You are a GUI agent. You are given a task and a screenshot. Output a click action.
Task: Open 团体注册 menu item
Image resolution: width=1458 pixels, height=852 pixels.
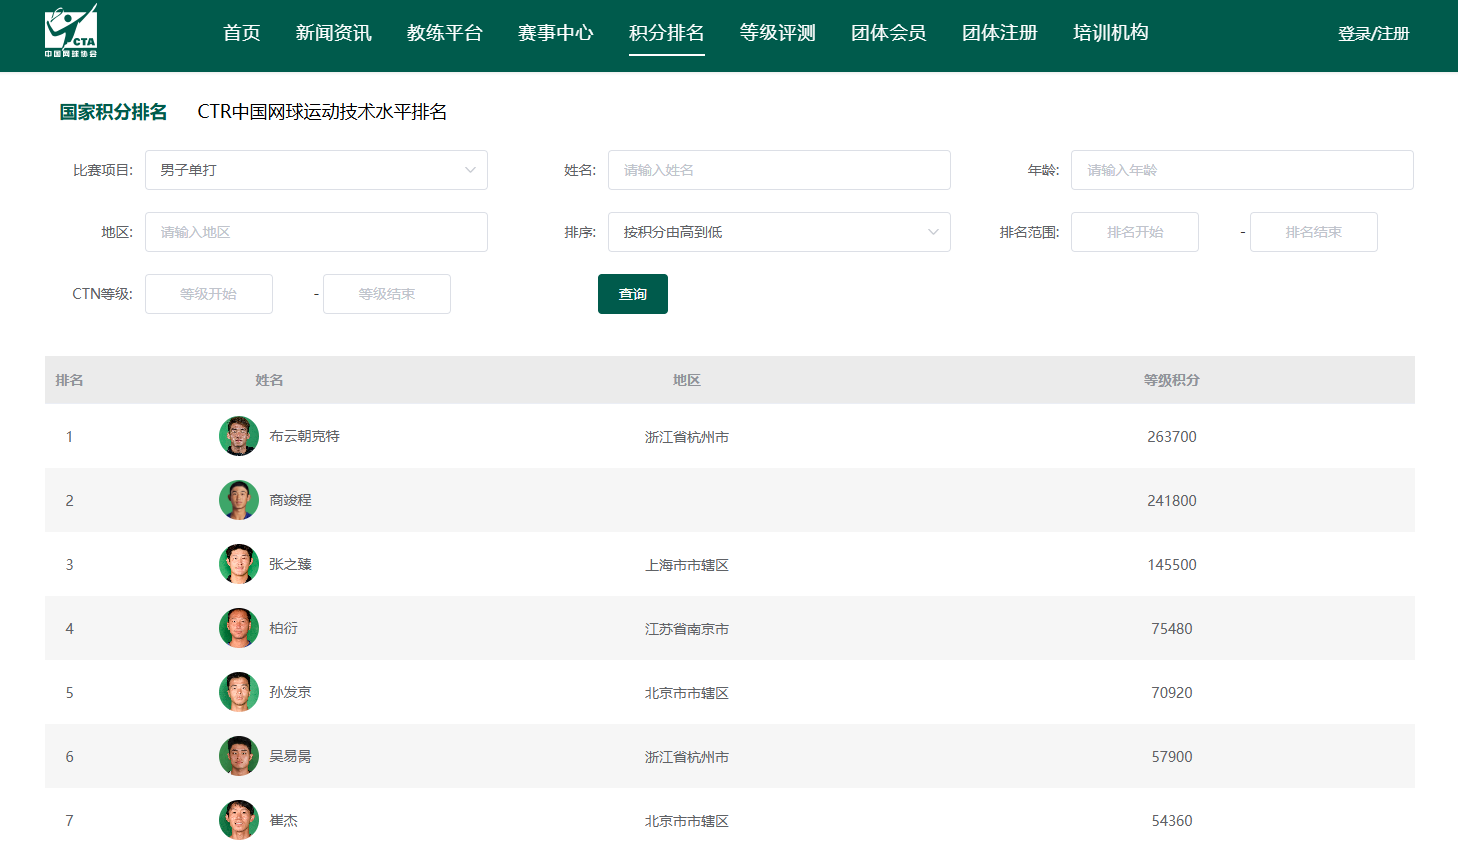[1000, 33]
